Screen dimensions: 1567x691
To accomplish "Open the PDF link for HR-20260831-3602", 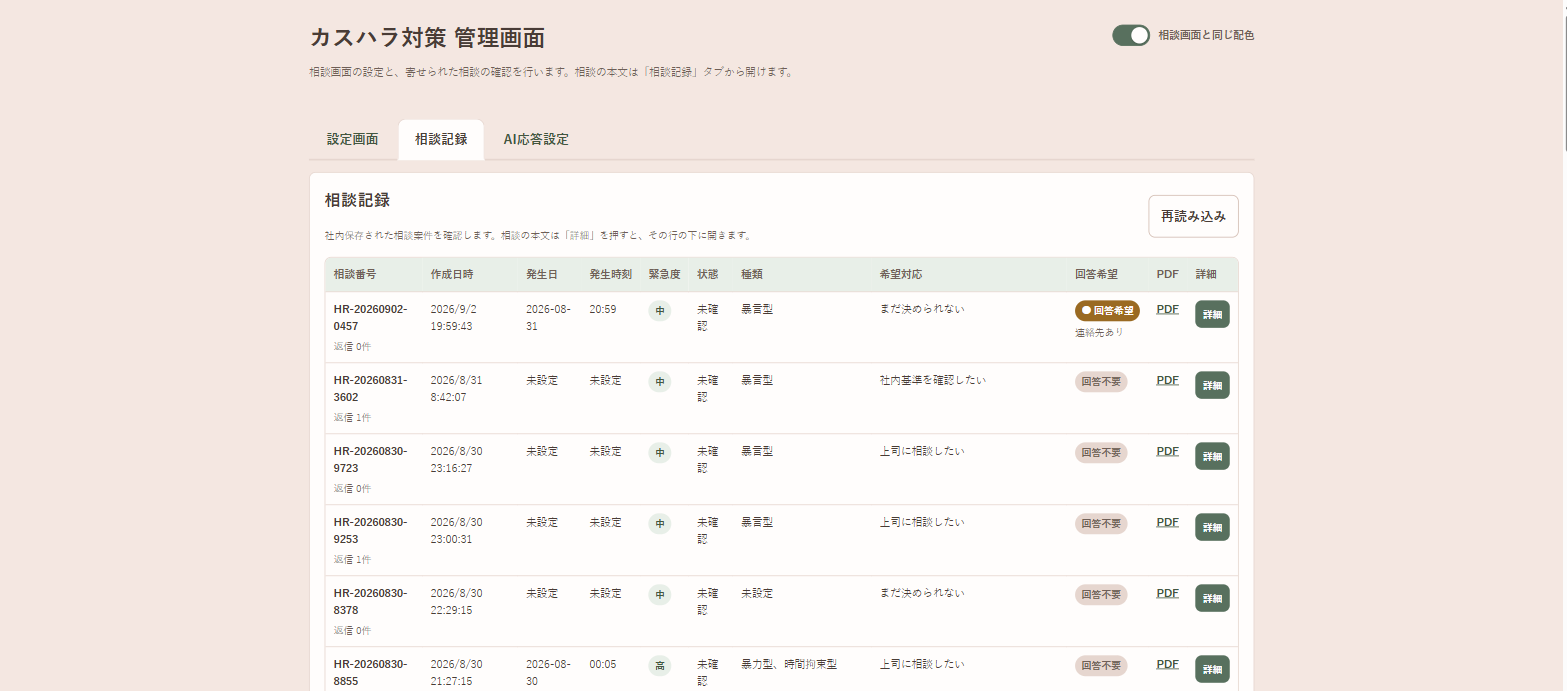I will pos(1167,381).
